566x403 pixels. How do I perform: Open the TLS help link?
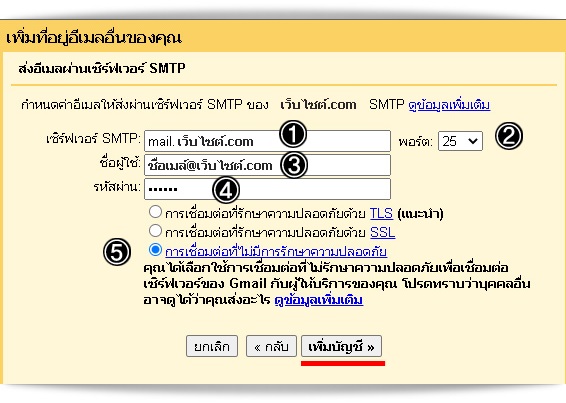click(381, 213)
